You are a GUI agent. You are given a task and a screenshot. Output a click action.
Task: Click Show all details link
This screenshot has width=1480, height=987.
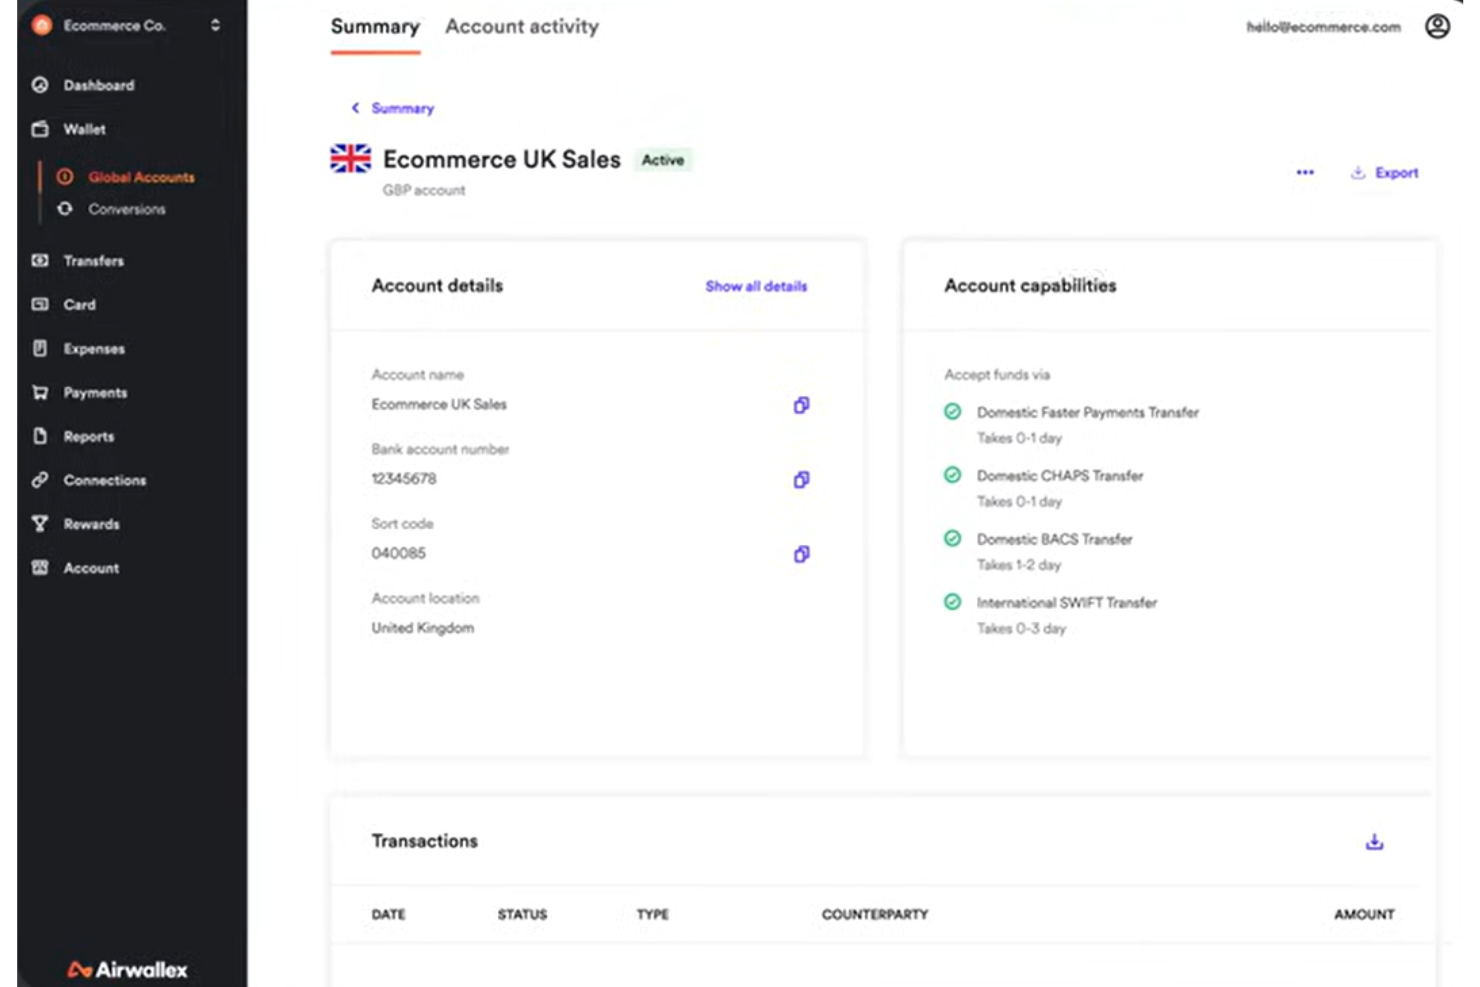pos(756,286)
